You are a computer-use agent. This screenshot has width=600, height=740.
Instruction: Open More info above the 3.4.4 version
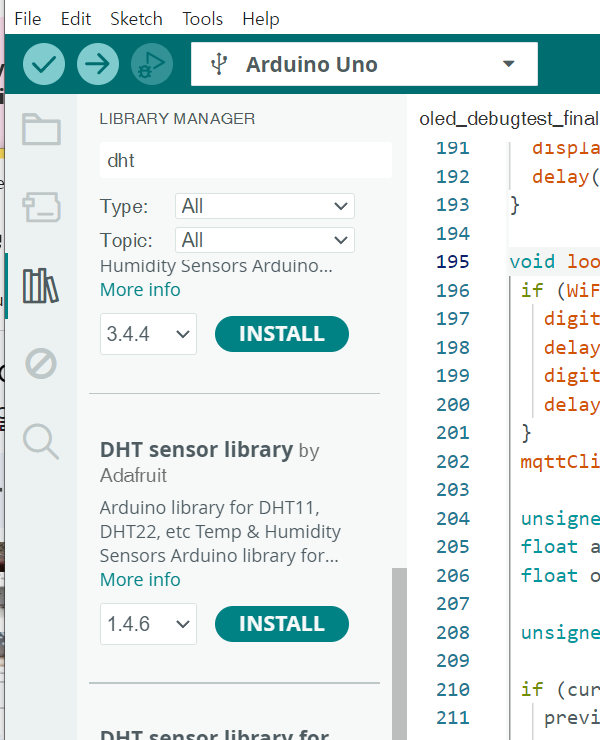140,290
